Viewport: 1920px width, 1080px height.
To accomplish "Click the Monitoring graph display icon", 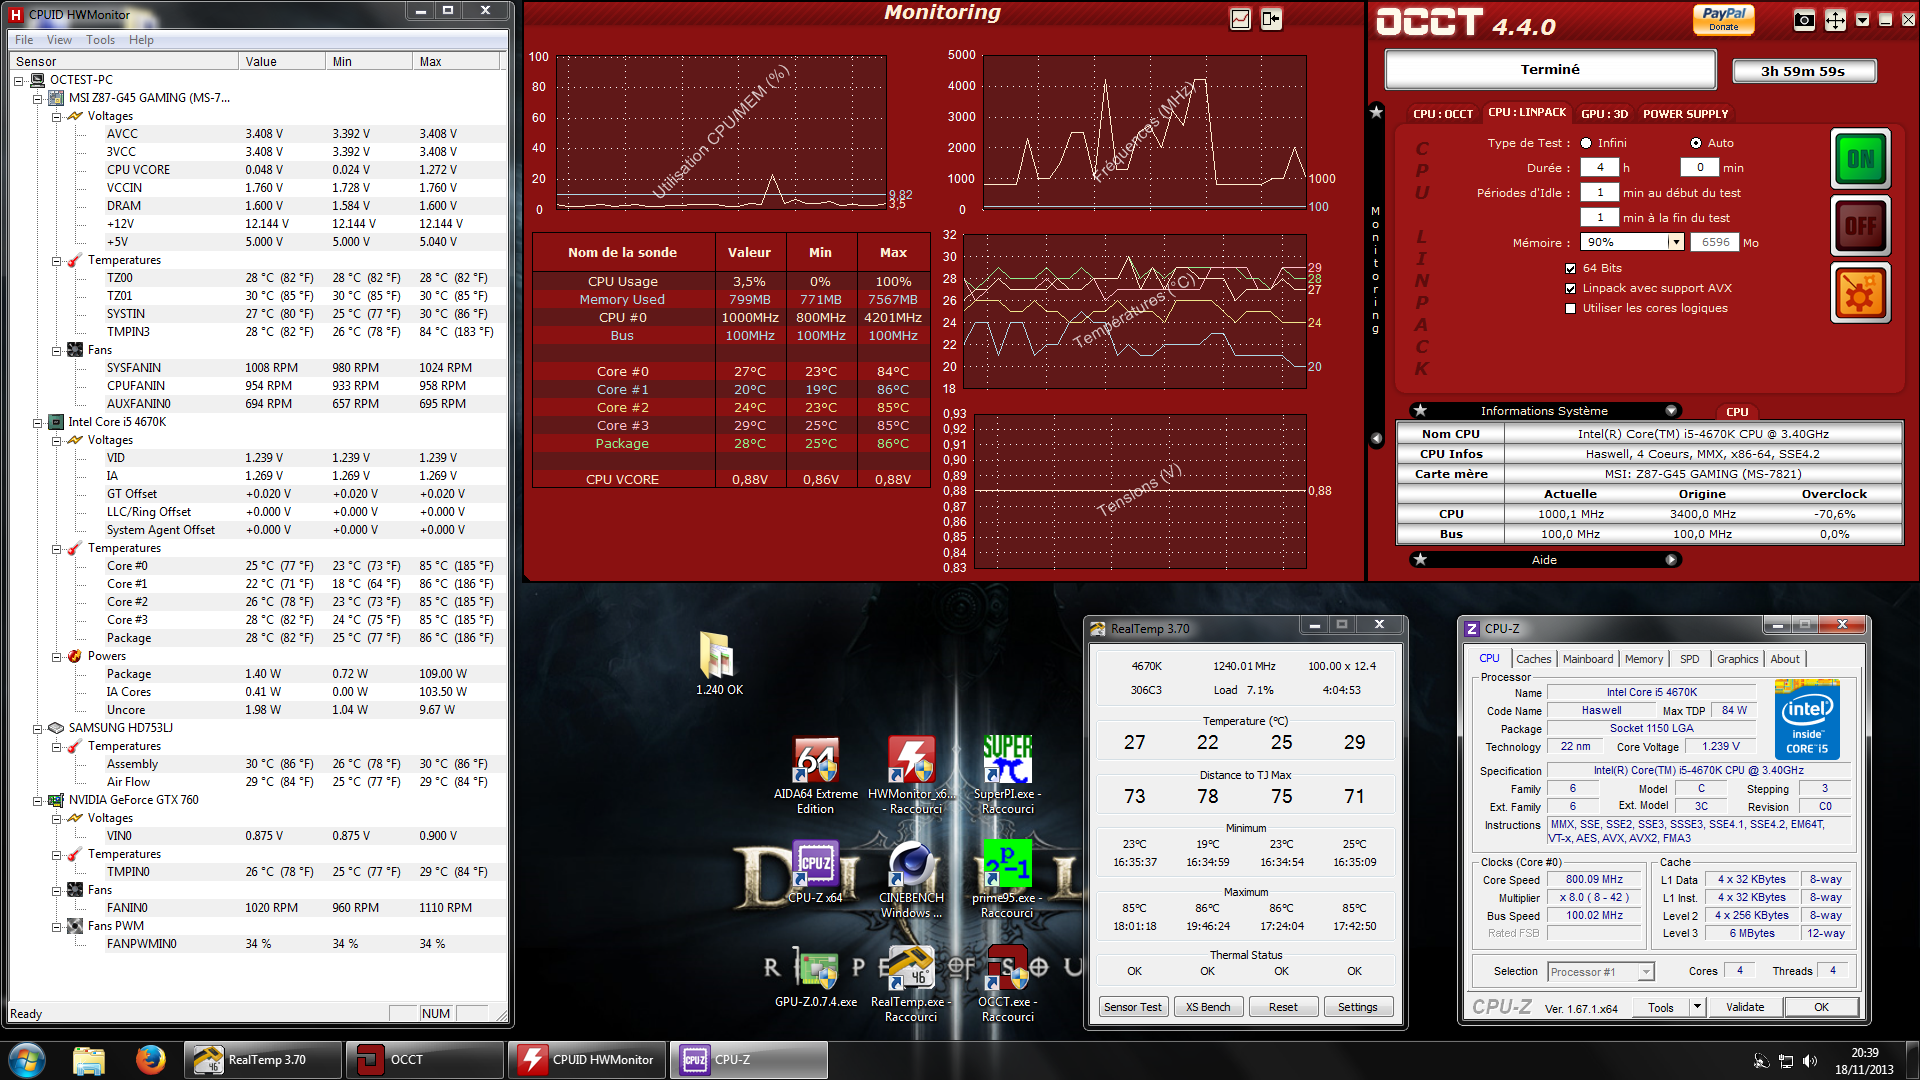I will 1240,19.
